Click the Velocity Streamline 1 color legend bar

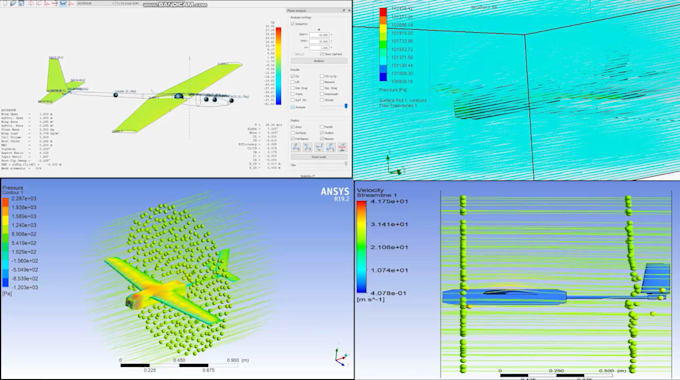(362, 247)
